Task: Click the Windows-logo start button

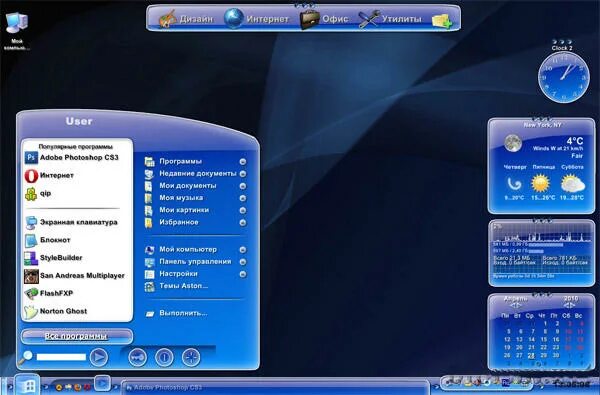Action: tap(27, 385)
